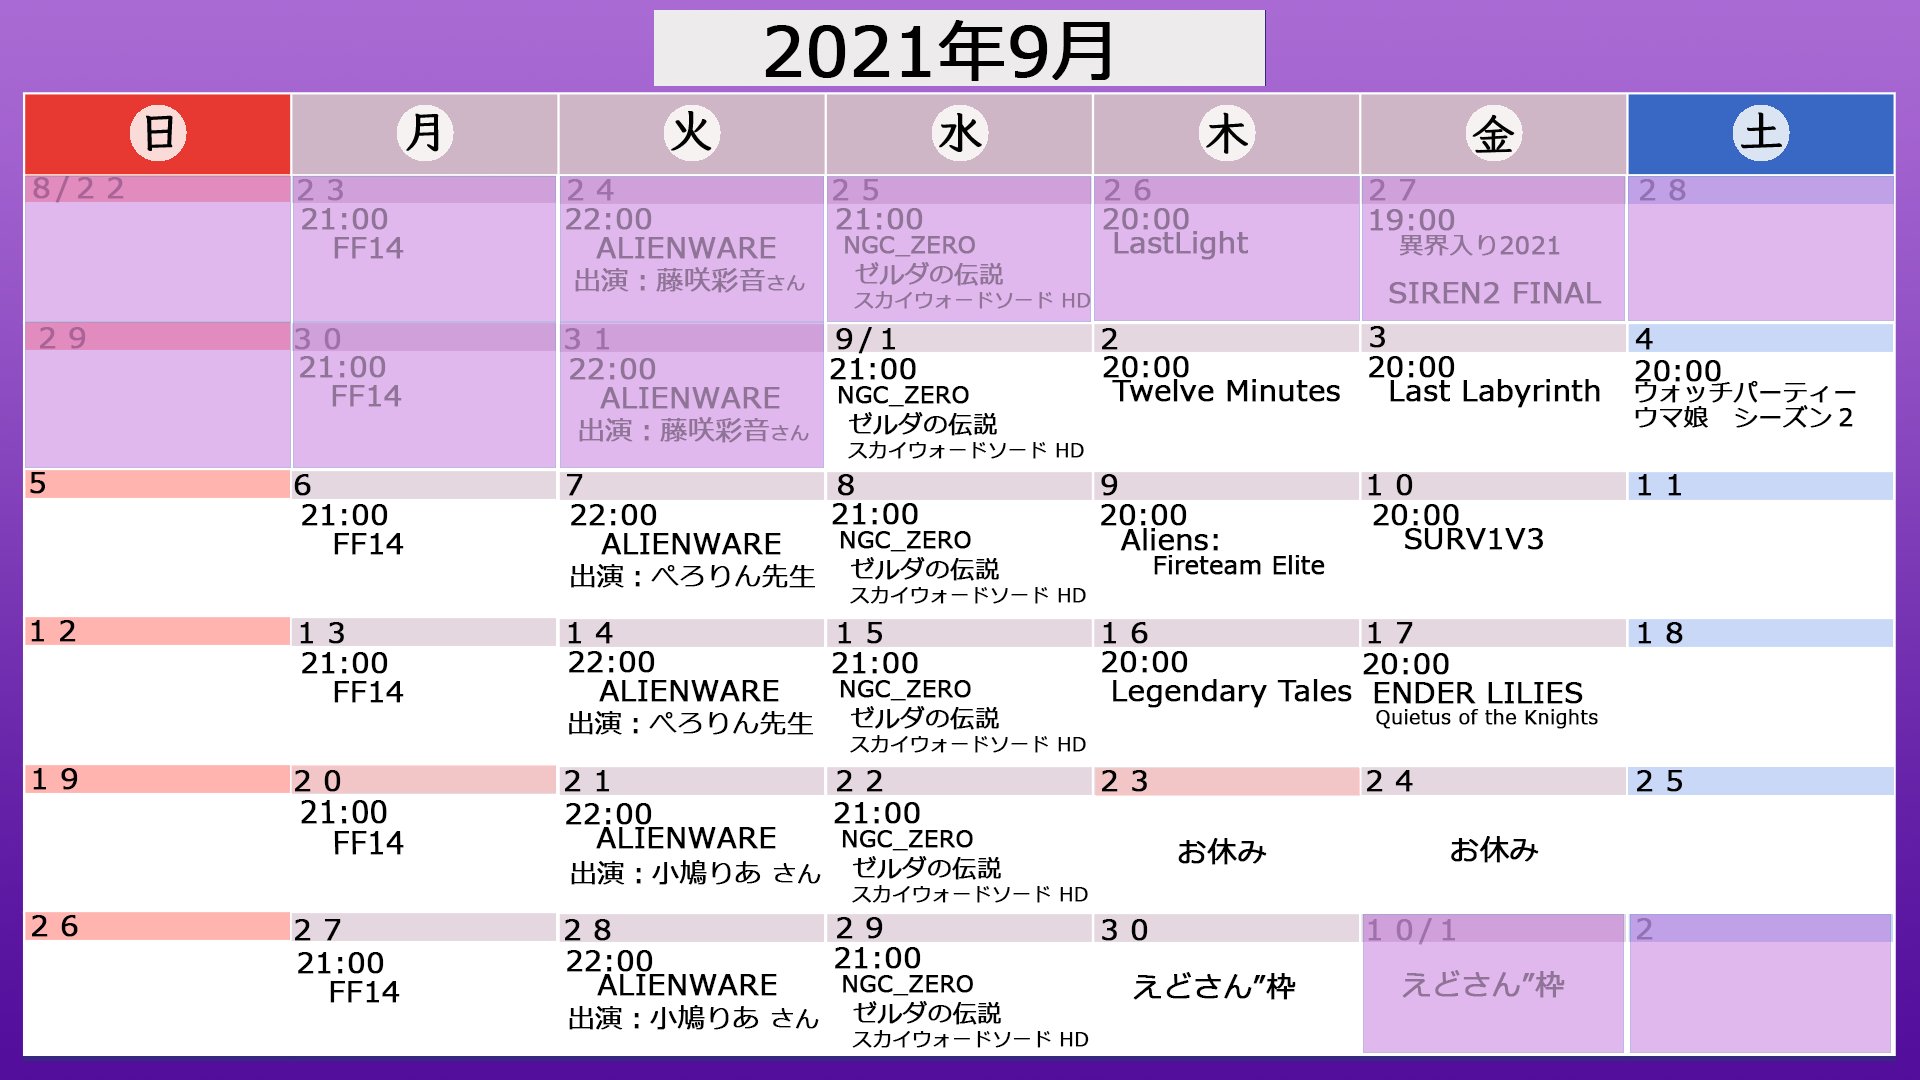Select the Twelve Minutes entry on September 2
1920x1080 pixels.
click(x=1226, y=391)
